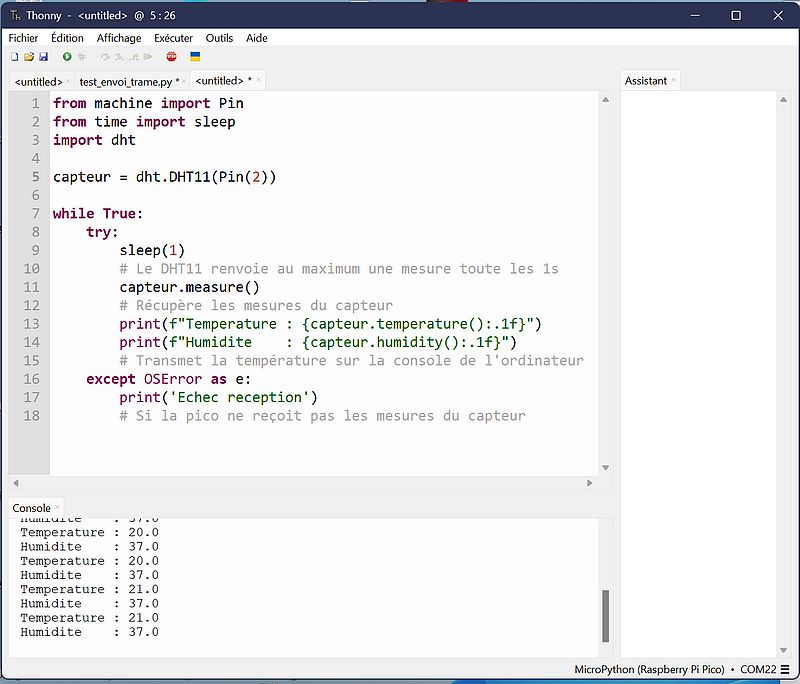Click the Ukraine flag toolbar icon

tap(195, 57)
